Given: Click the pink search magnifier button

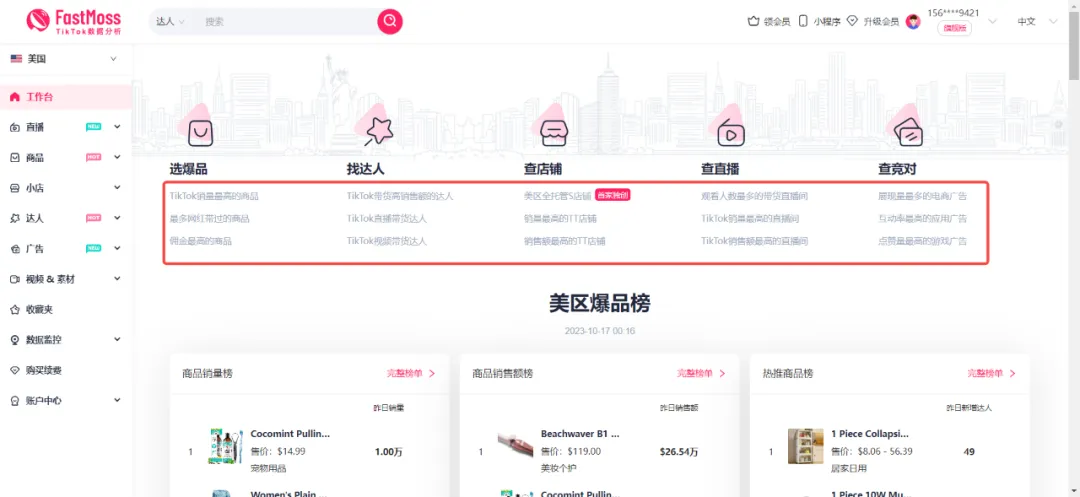Looking at the screenshot, I should (390, 21).
